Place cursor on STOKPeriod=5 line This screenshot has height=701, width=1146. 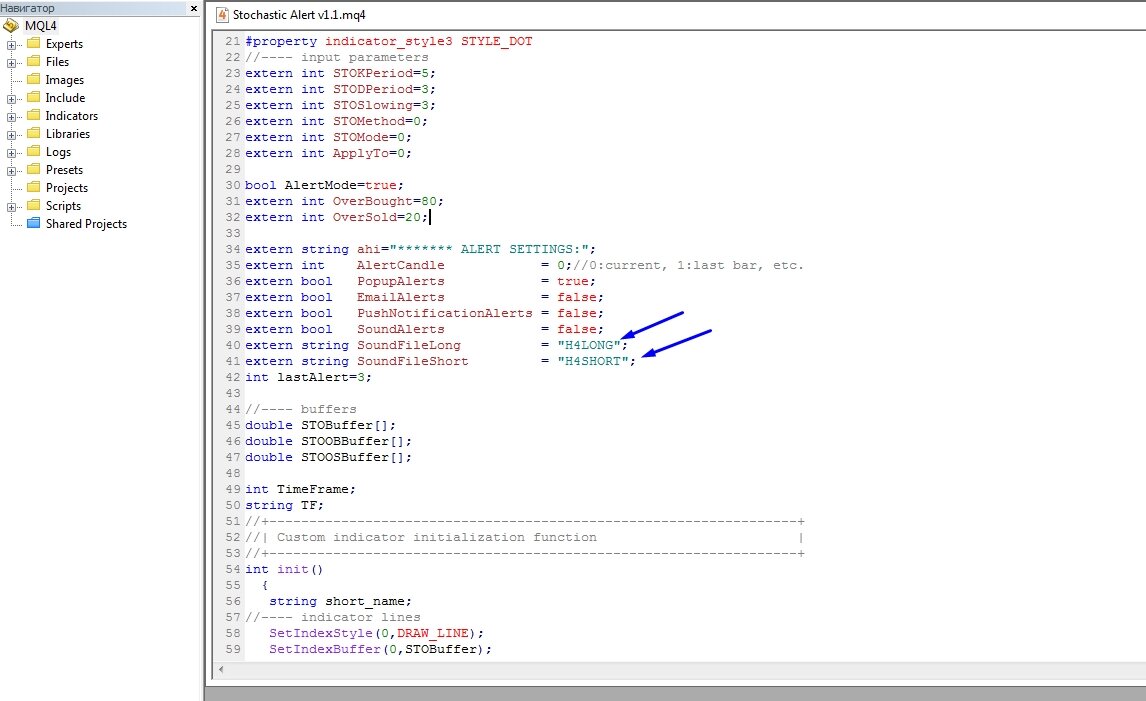tap(340, 73)
